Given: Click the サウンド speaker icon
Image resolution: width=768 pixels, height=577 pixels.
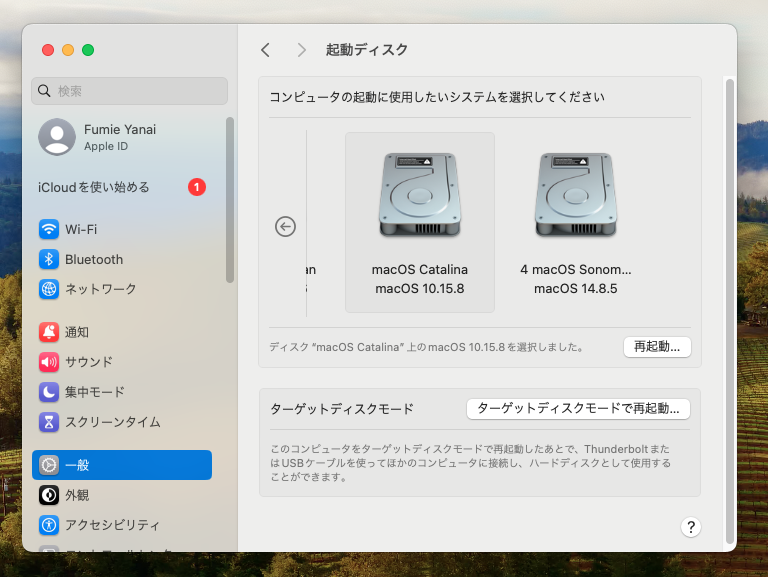Looking at the screenshot, I should 49,362.
